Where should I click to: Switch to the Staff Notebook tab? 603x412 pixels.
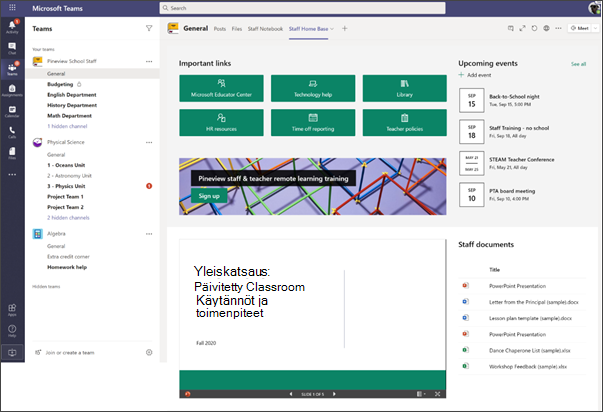(265, 29)
